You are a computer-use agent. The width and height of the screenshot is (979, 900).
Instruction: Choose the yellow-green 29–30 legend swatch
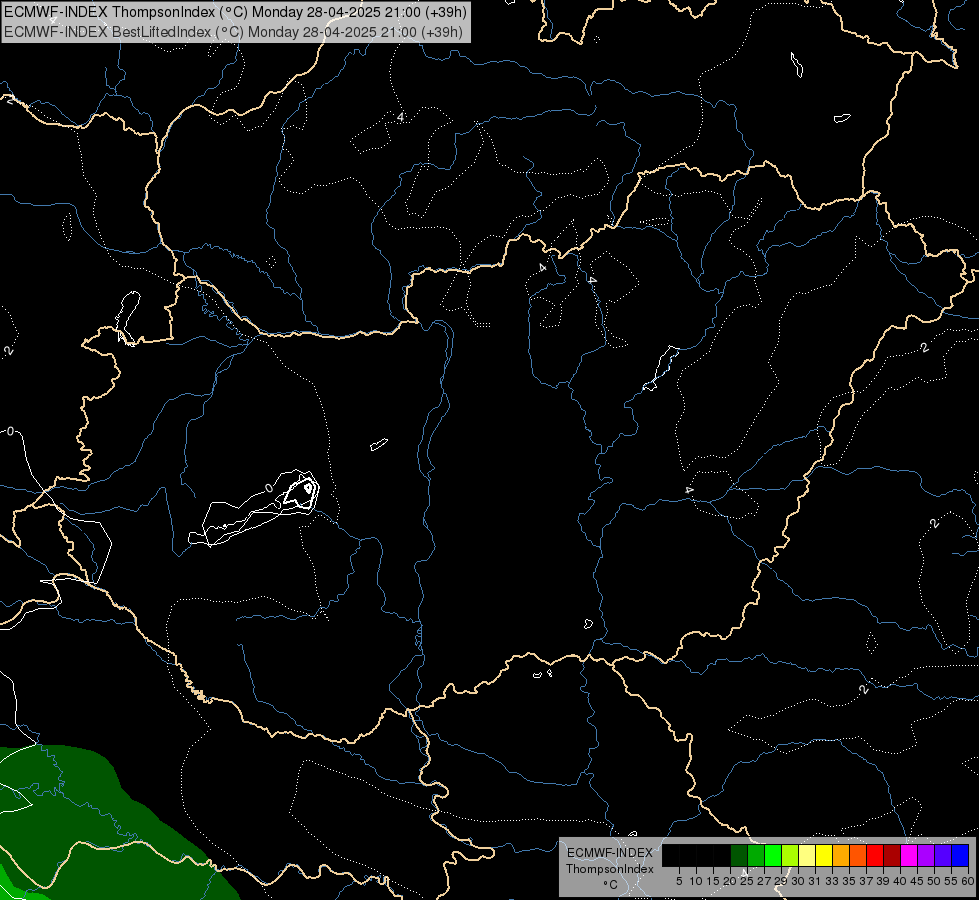pos(790,855)
